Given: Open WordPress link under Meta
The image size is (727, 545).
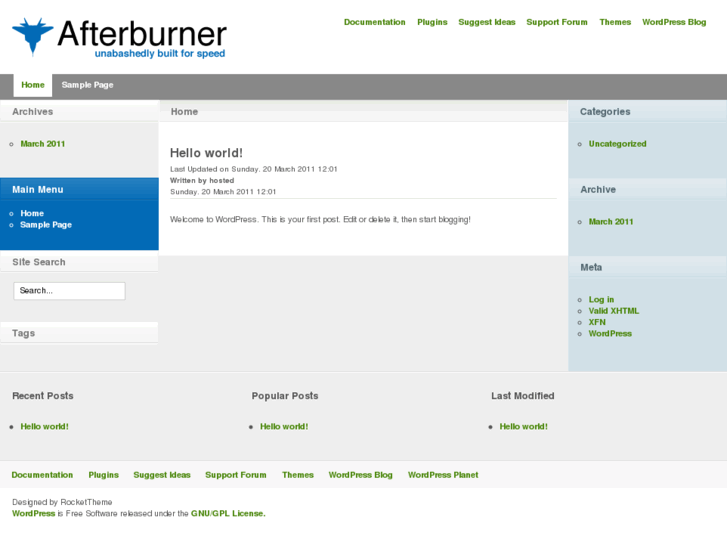Looking at the screenshot, I should click(x=610, y=334).
